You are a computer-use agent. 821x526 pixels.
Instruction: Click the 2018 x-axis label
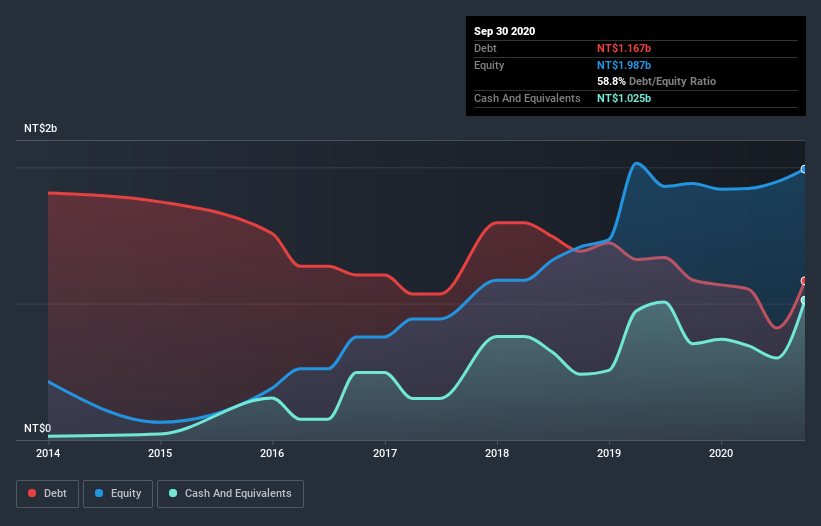coord(497,453)
